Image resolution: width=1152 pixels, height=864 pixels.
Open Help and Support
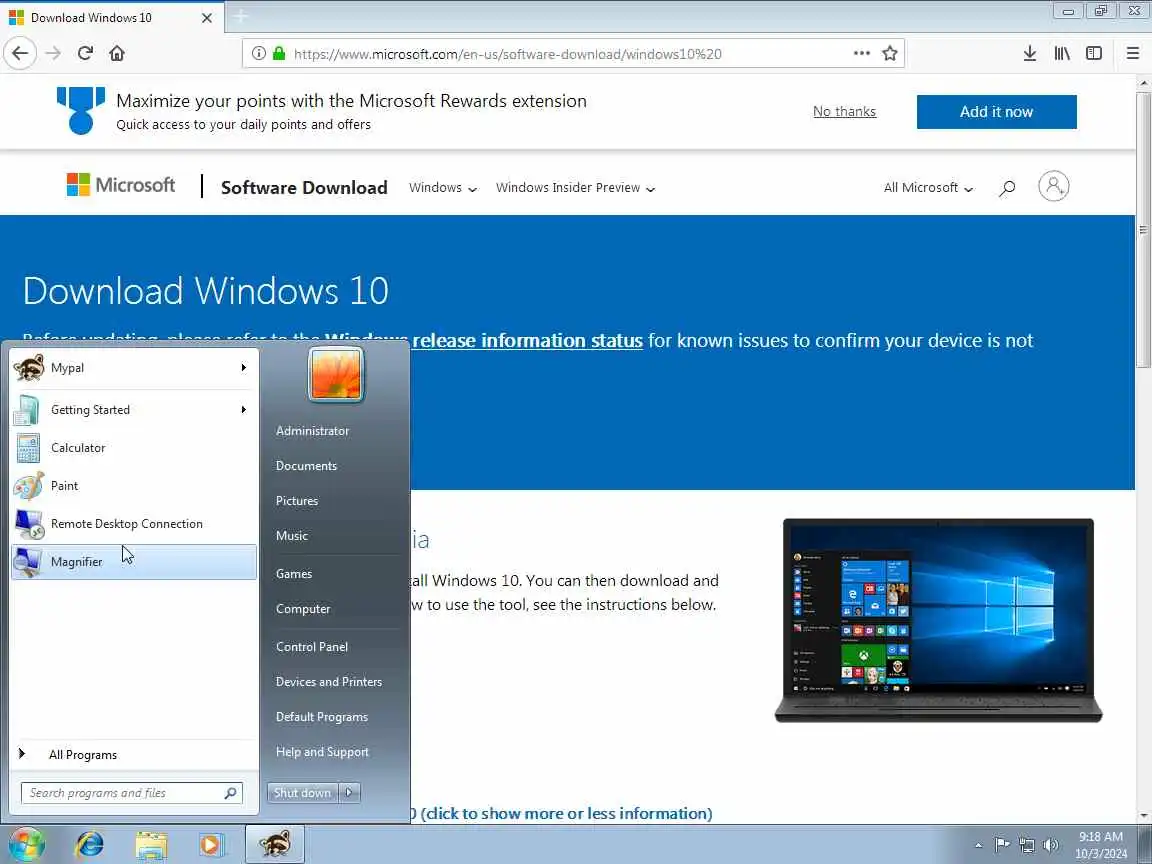click(322, 752)
